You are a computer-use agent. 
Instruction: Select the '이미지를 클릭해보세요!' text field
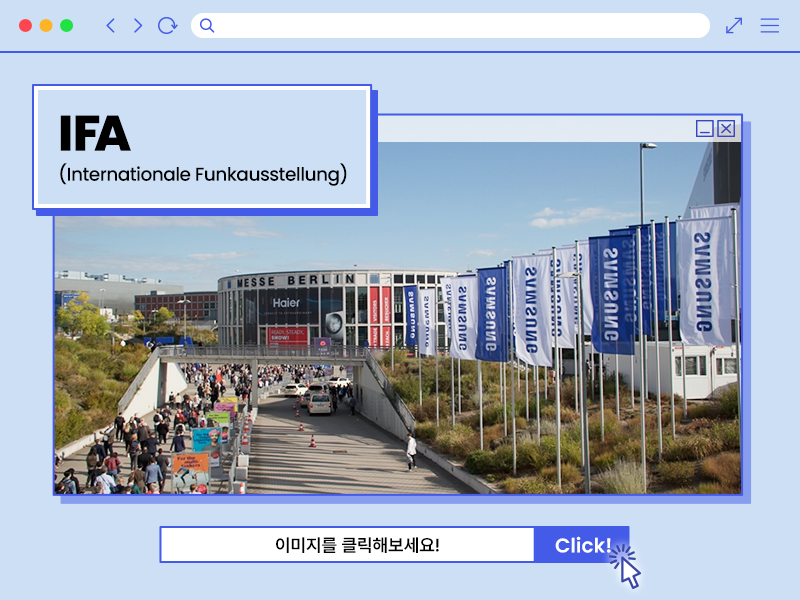point(347,545)
